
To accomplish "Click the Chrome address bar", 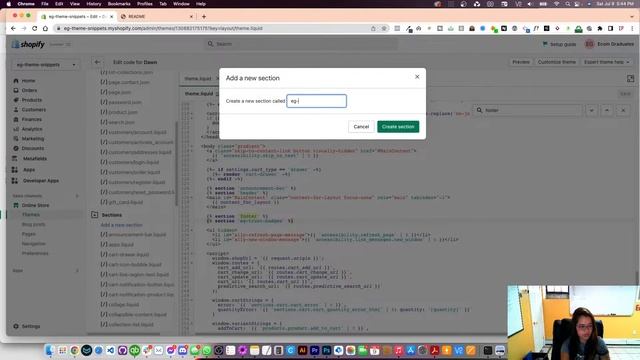I will (212, 29).
